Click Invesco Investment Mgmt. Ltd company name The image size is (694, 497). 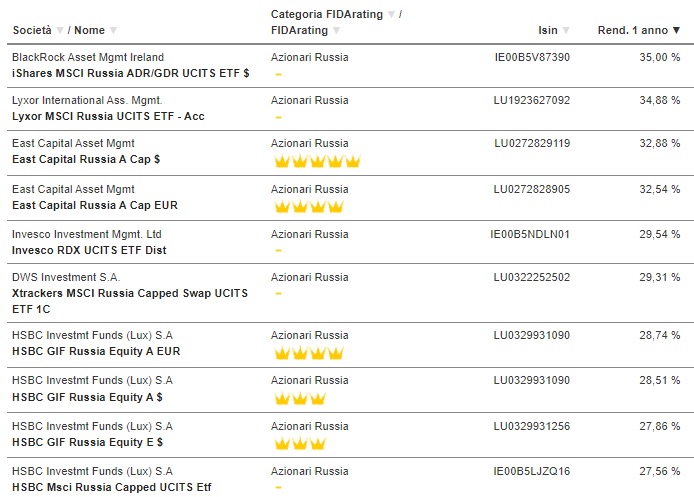tap(87, 234)
